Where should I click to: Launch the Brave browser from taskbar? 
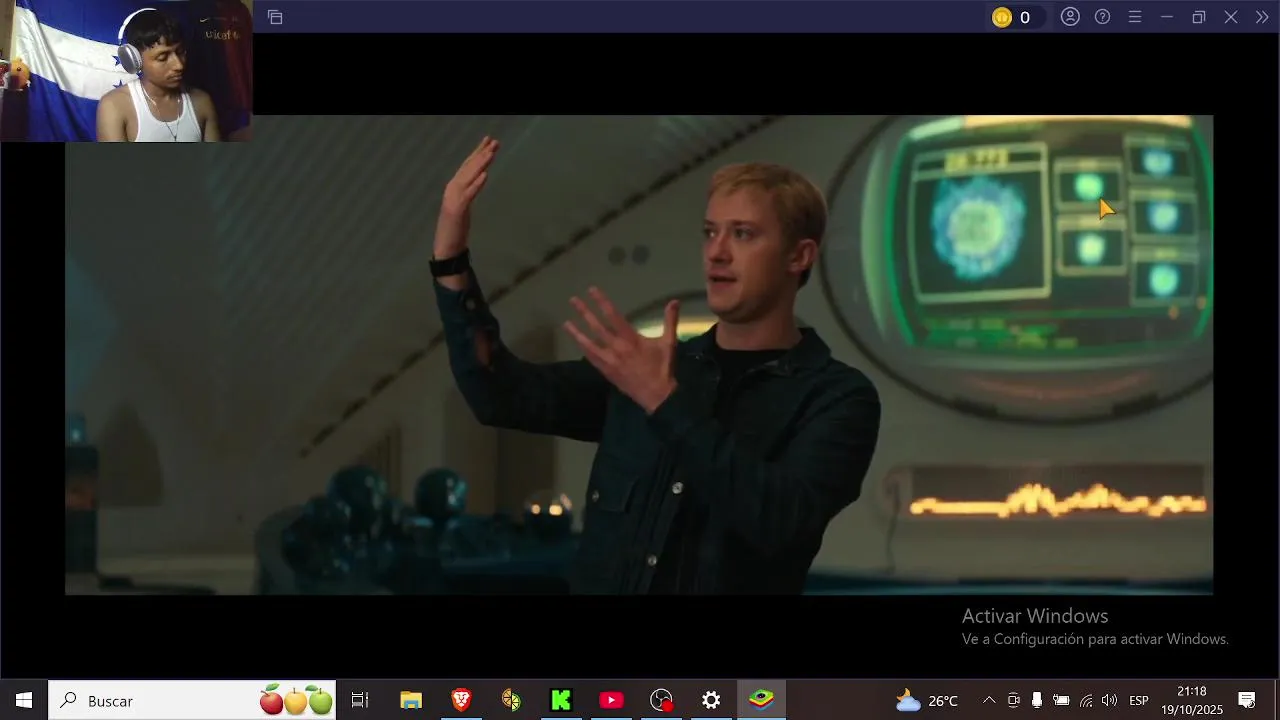tap(461, 700)
